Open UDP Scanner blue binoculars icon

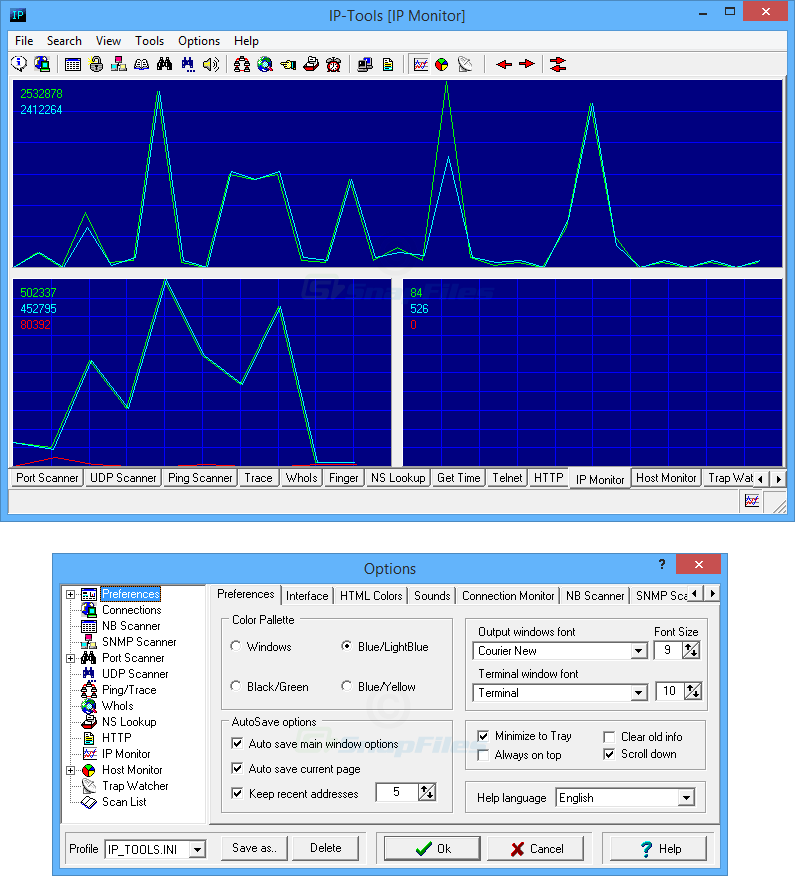click(x=188, y=64)
